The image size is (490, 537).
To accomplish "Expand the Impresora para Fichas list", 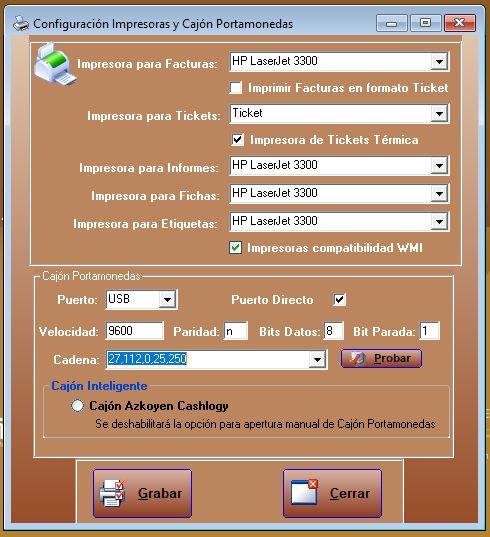I will (439, 194).
